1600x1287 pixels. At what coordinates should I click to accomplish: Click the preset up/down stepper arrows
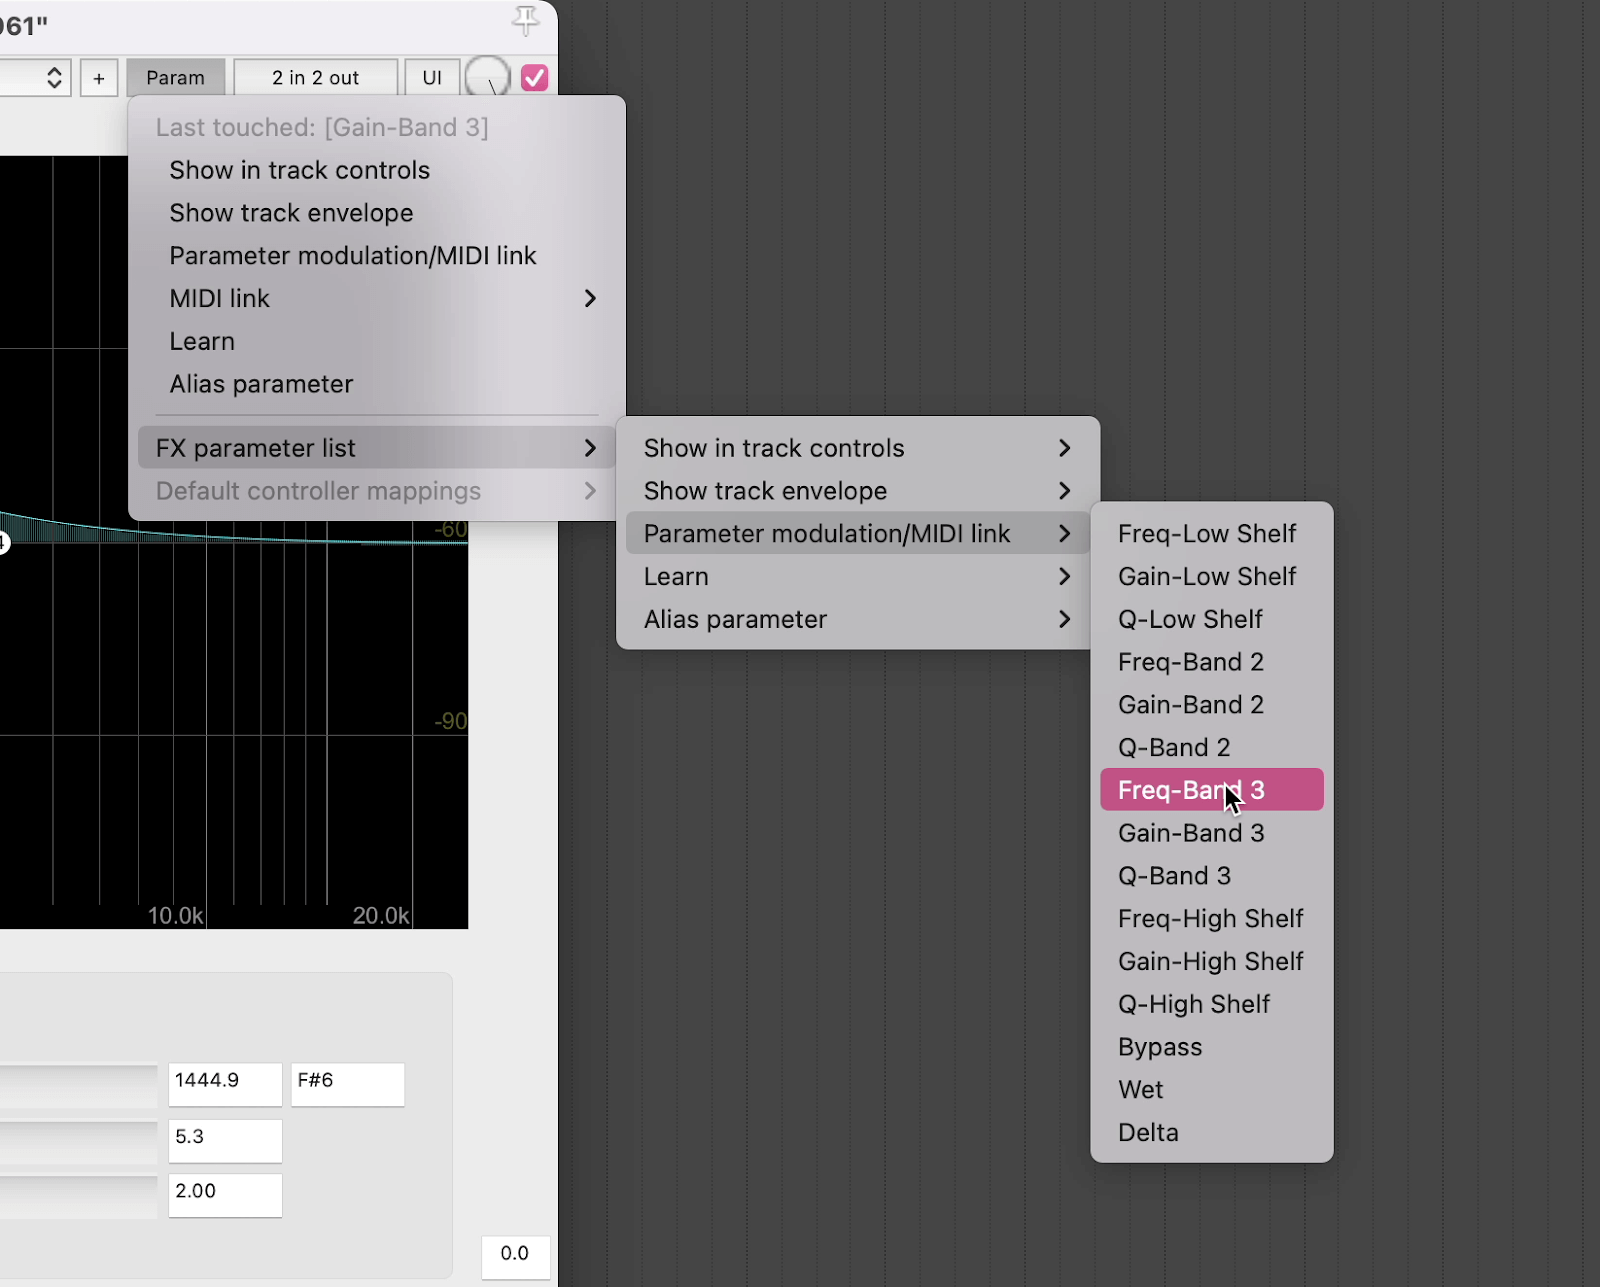[53, 77]
